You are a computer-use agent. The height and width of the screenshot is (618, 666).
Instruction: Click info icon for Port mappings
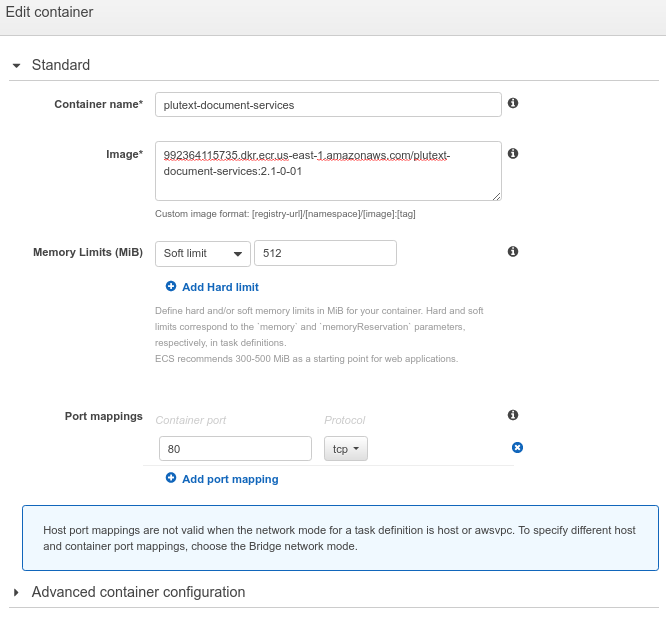click(513, 415)
